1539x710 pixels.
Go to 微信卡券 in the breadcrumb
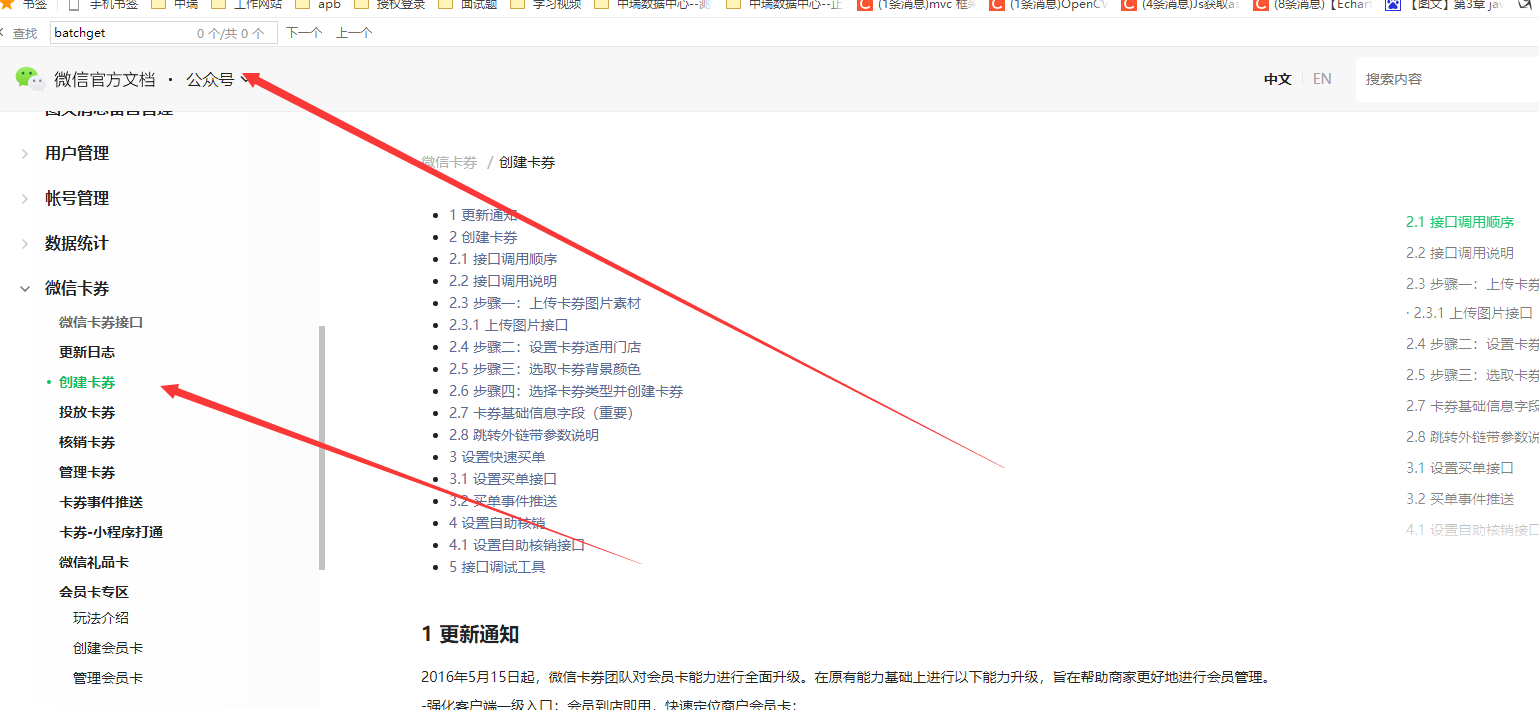click(449, 162)
